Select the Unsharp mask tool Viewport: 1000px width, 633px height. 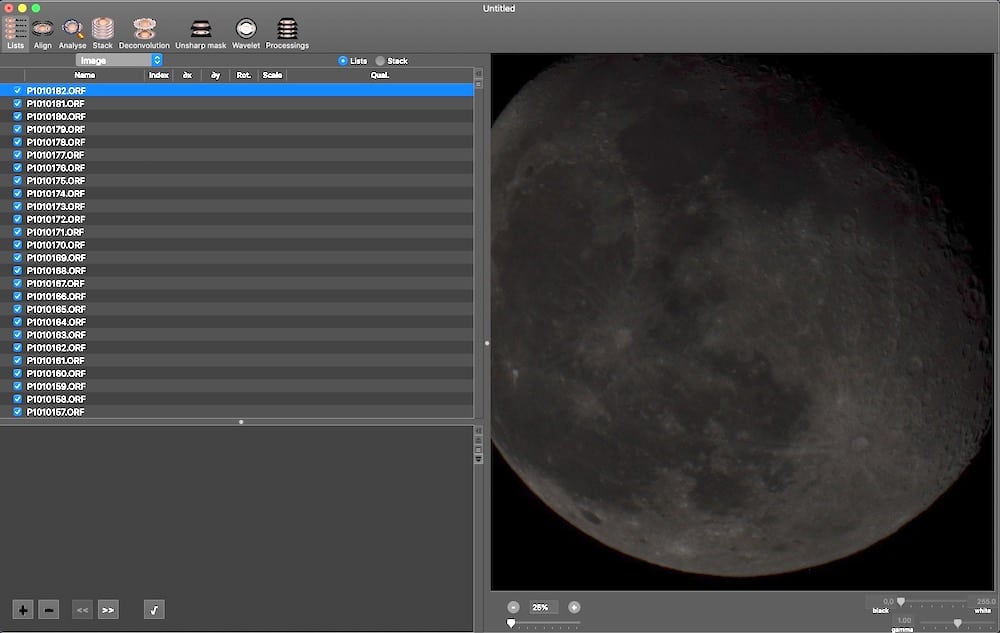coord(200,34)
